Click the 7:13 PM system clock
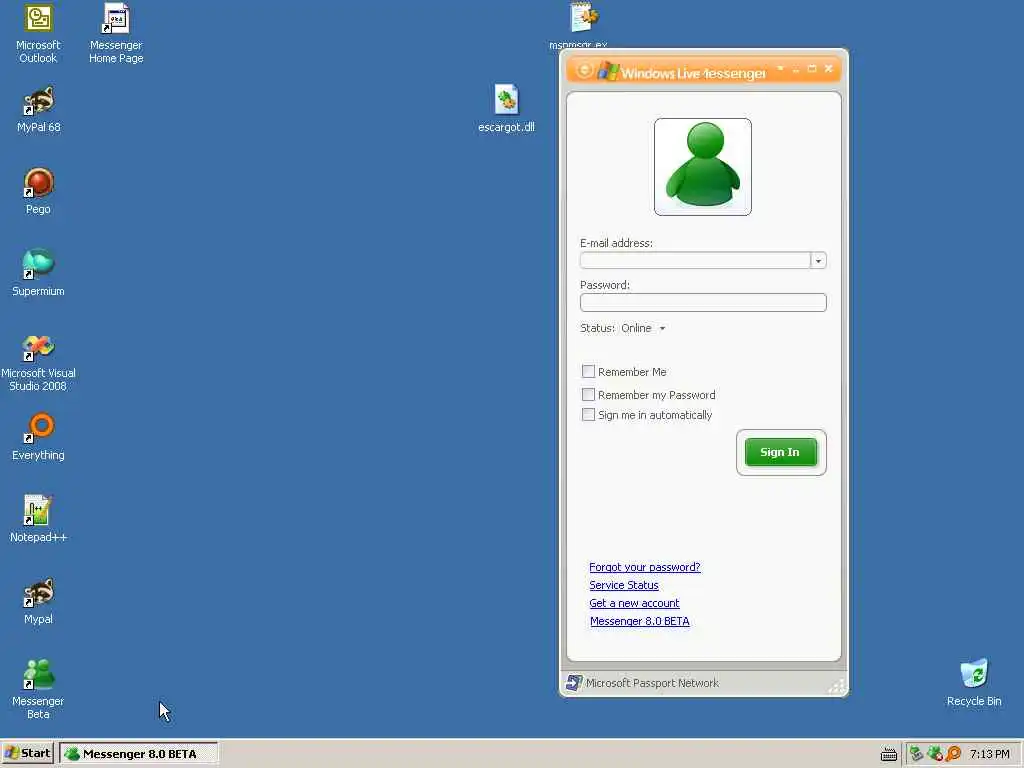This screenshot has width=1024, height=768. [989, 754]
